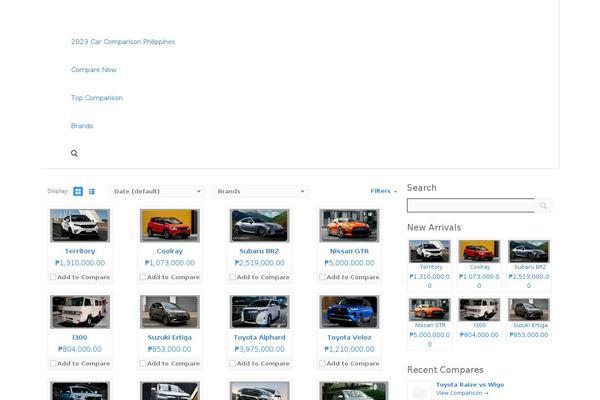Click the Nissan GTR title link in grid

349,251
